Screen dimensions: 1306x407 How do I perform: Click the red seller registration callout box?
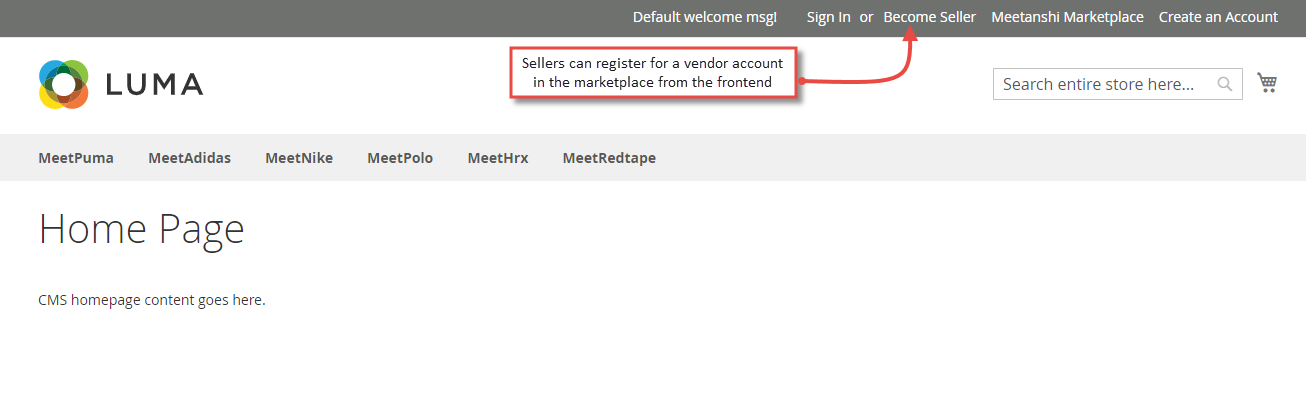pyautogui.click(x=654, y=73)
